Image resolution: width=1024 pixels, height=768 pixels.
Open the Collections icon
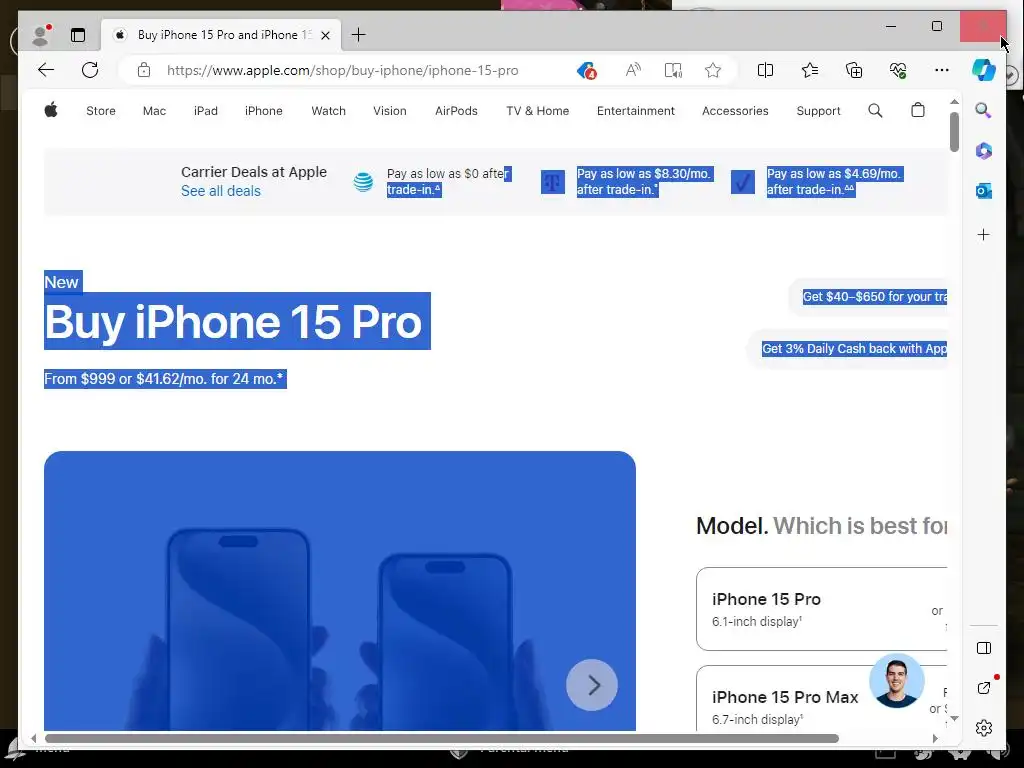(854, 70)
